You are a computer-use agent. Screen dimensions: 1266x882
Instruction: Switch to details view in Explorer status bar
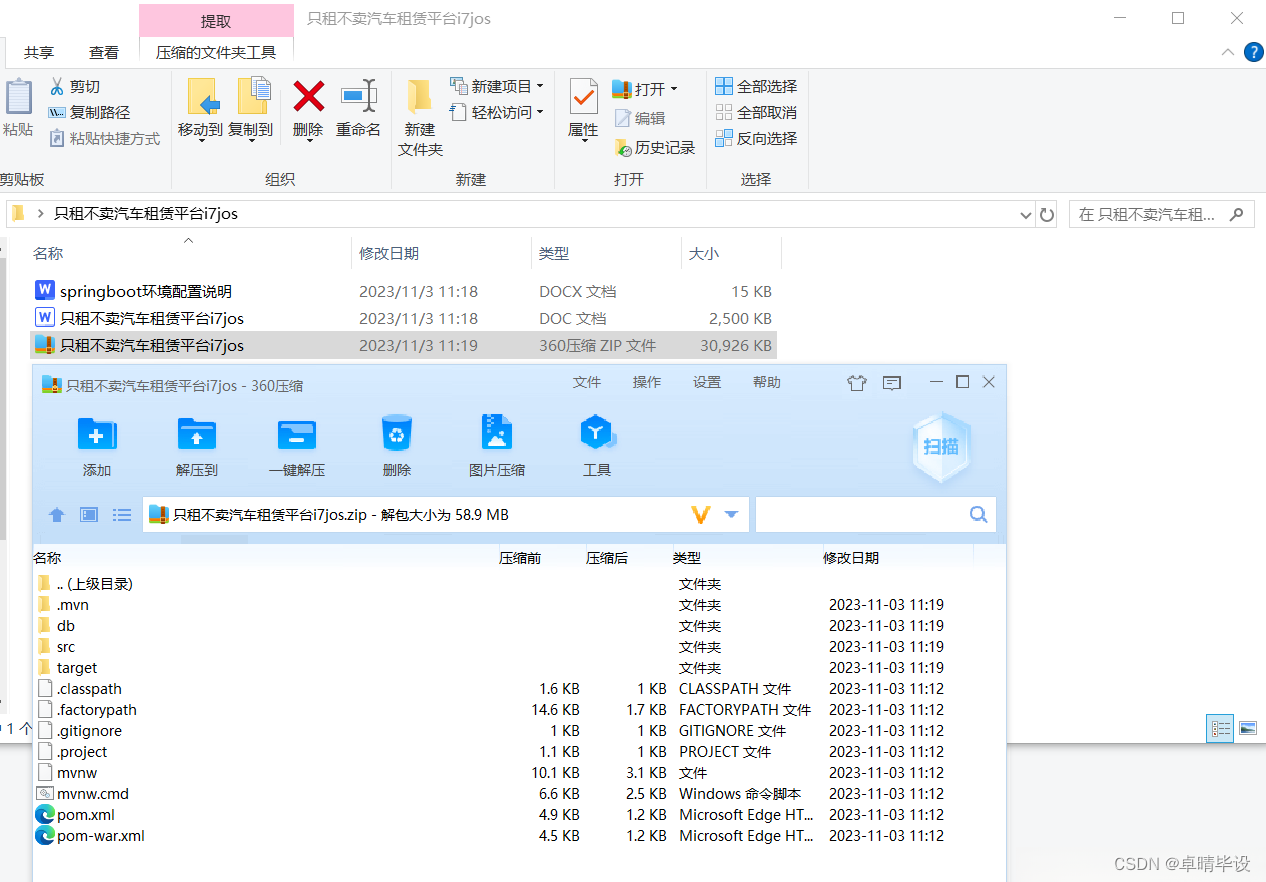click(x=1220, y=728)
